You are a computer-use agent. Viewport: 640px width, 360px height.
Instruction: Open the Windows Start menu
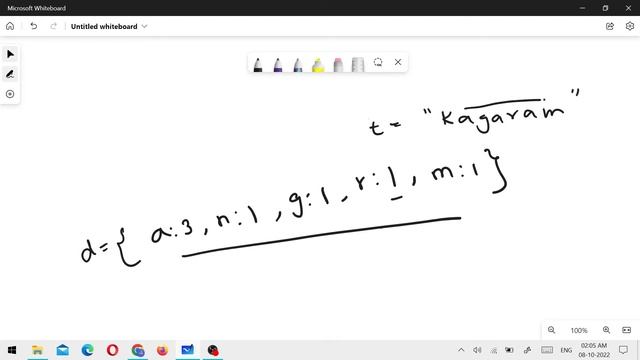point(12,350)
